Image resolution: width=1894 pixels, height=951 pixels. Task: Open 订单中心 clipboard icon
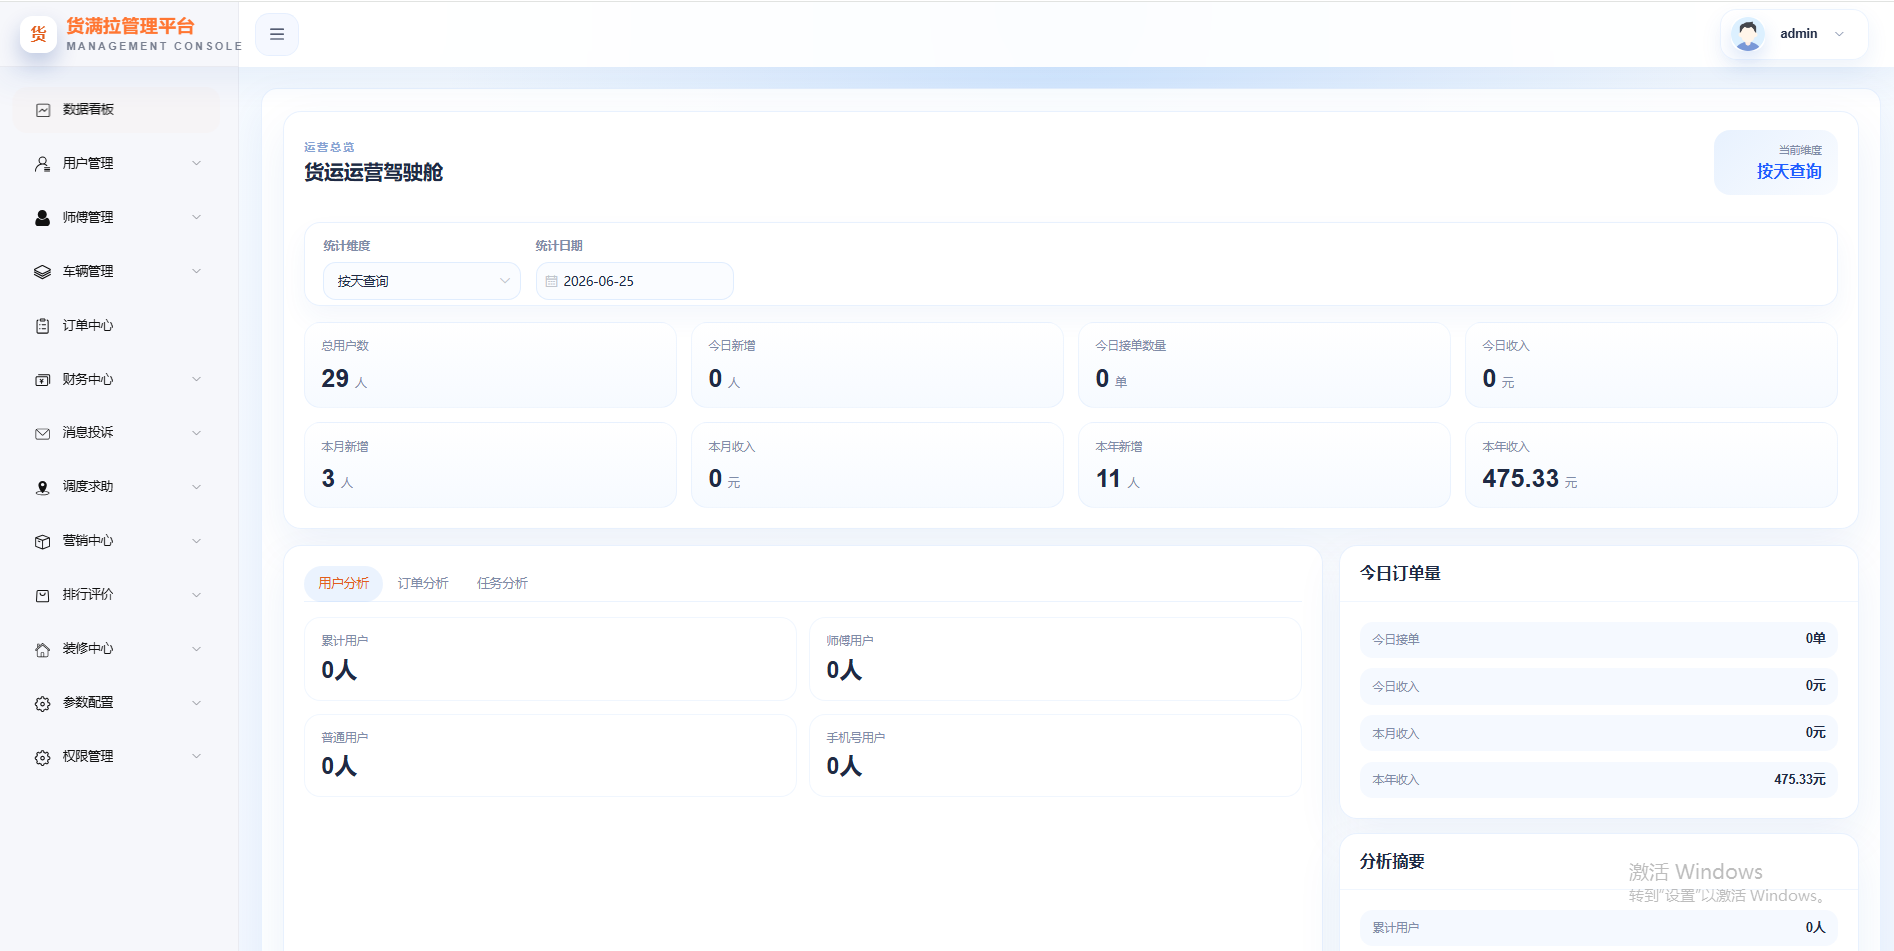43,326
